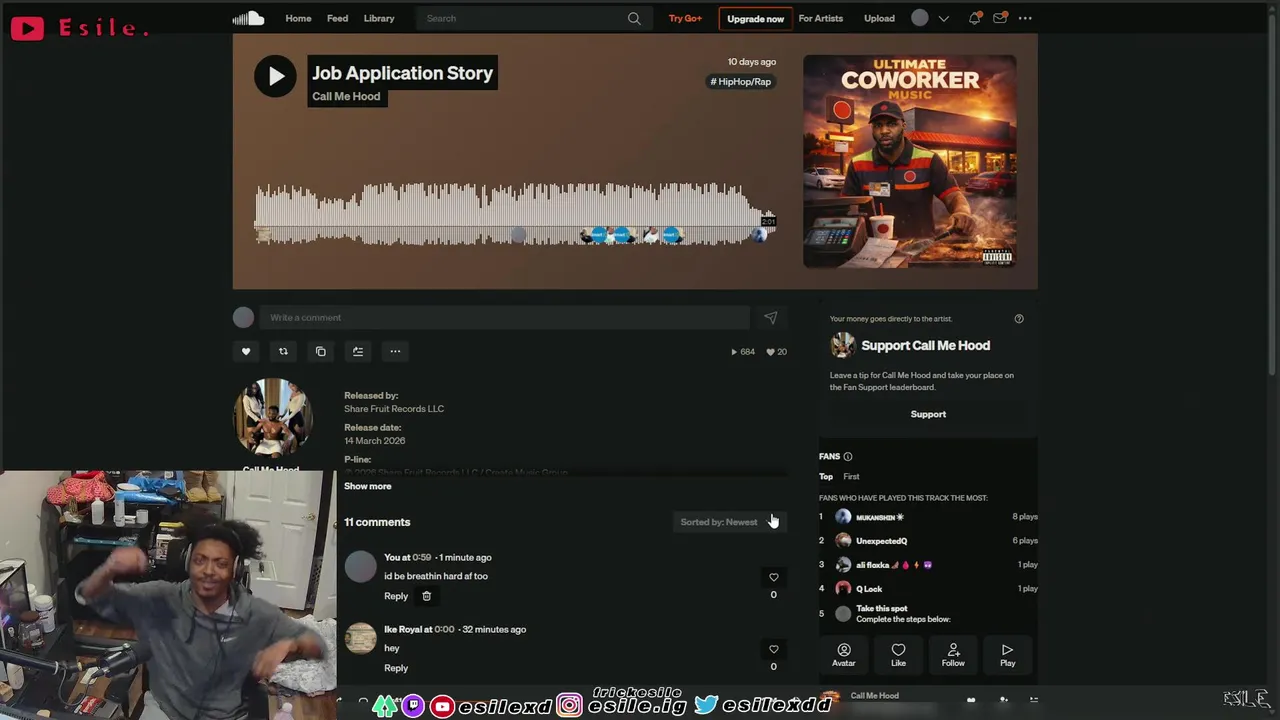The height and width of the screenshot is (720, 1280).
Task: Open the user avatar in the header
Action: coord(920,18)
